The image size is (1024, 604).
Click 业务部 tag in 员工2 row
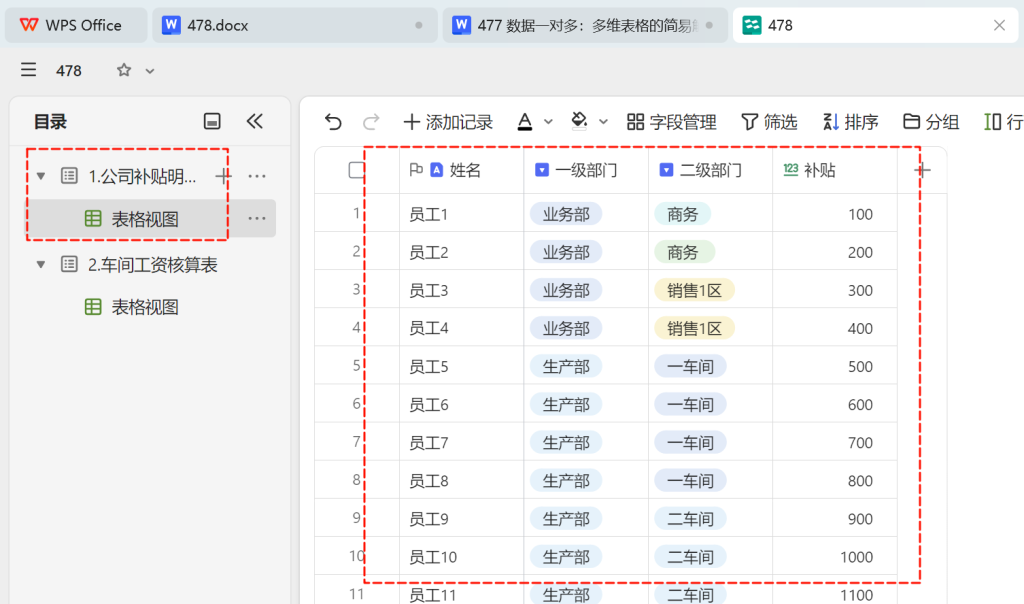[x=566, y=252]
